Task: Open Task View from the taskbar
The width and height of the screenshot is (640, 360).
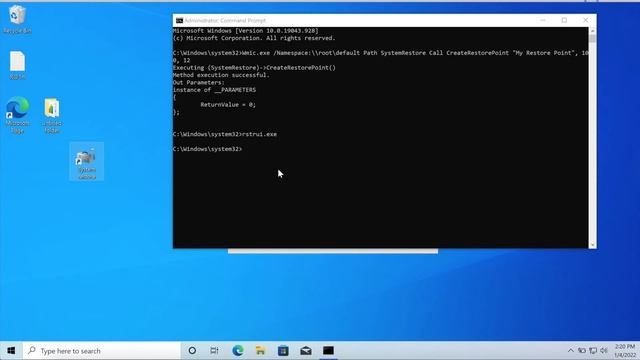Action: [x=214, y=351]
